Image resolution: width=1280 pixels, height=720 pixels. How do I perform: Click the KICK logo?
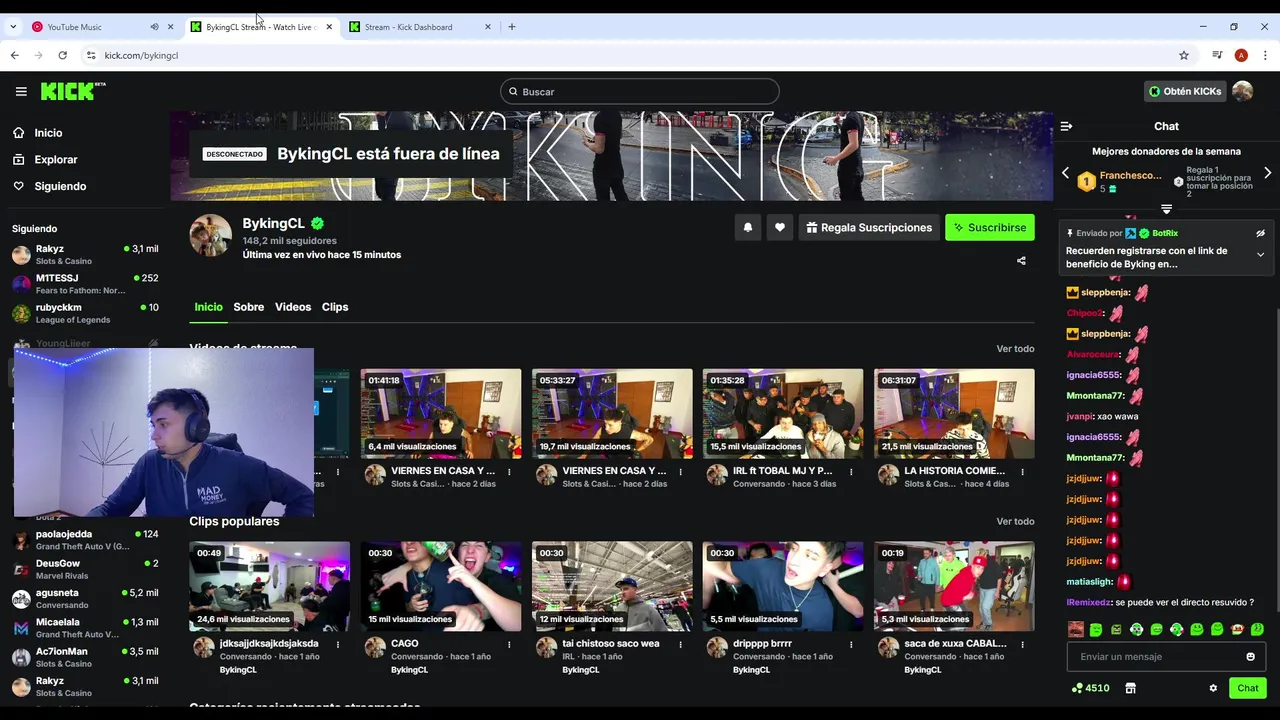tap(72, 91)
